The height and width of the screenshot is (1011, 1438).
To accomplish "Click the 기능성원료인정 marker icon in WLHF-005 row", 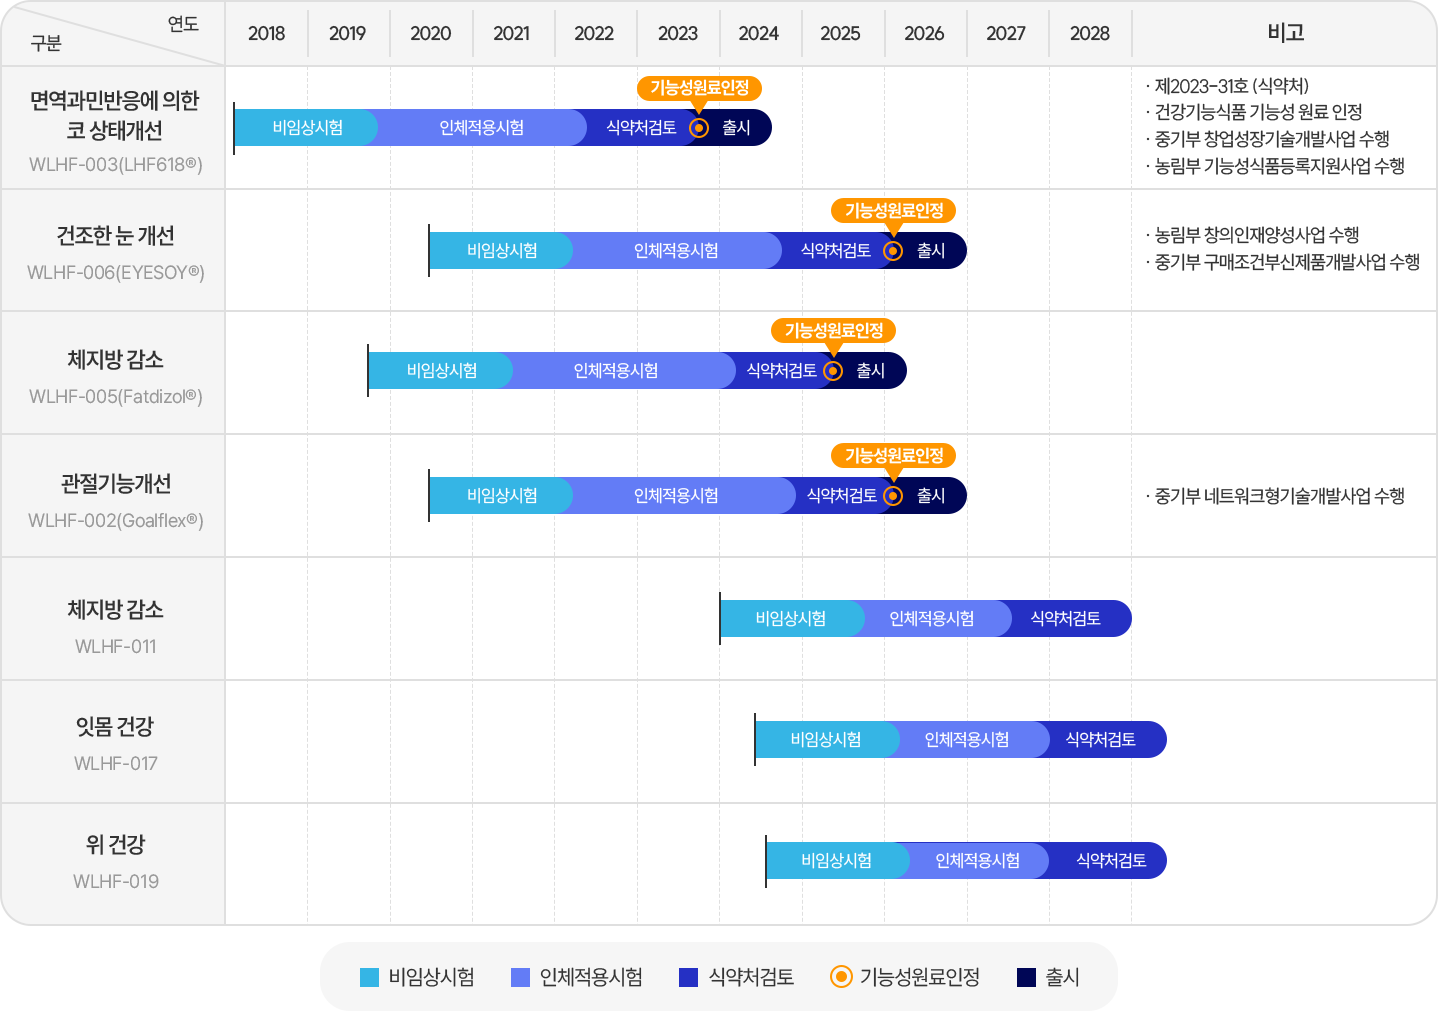I will 833,371.
